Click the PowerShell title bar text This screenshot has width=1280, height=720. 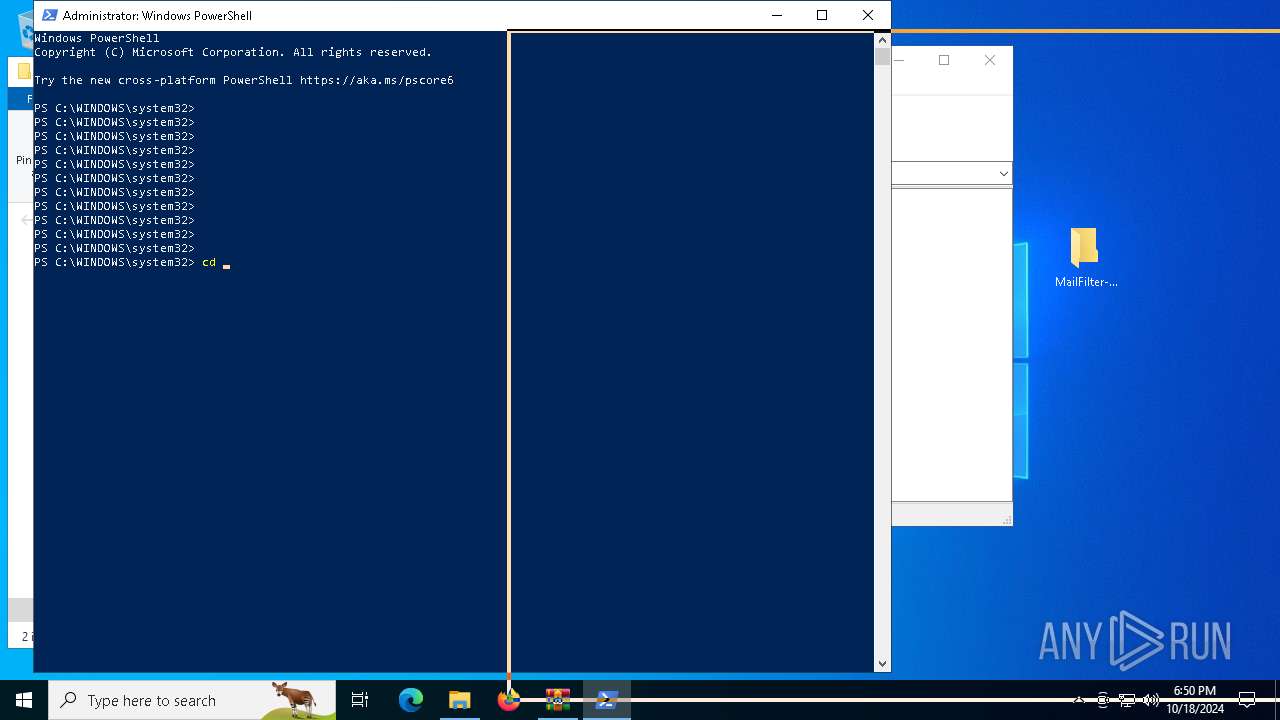[x=157, y=15]
